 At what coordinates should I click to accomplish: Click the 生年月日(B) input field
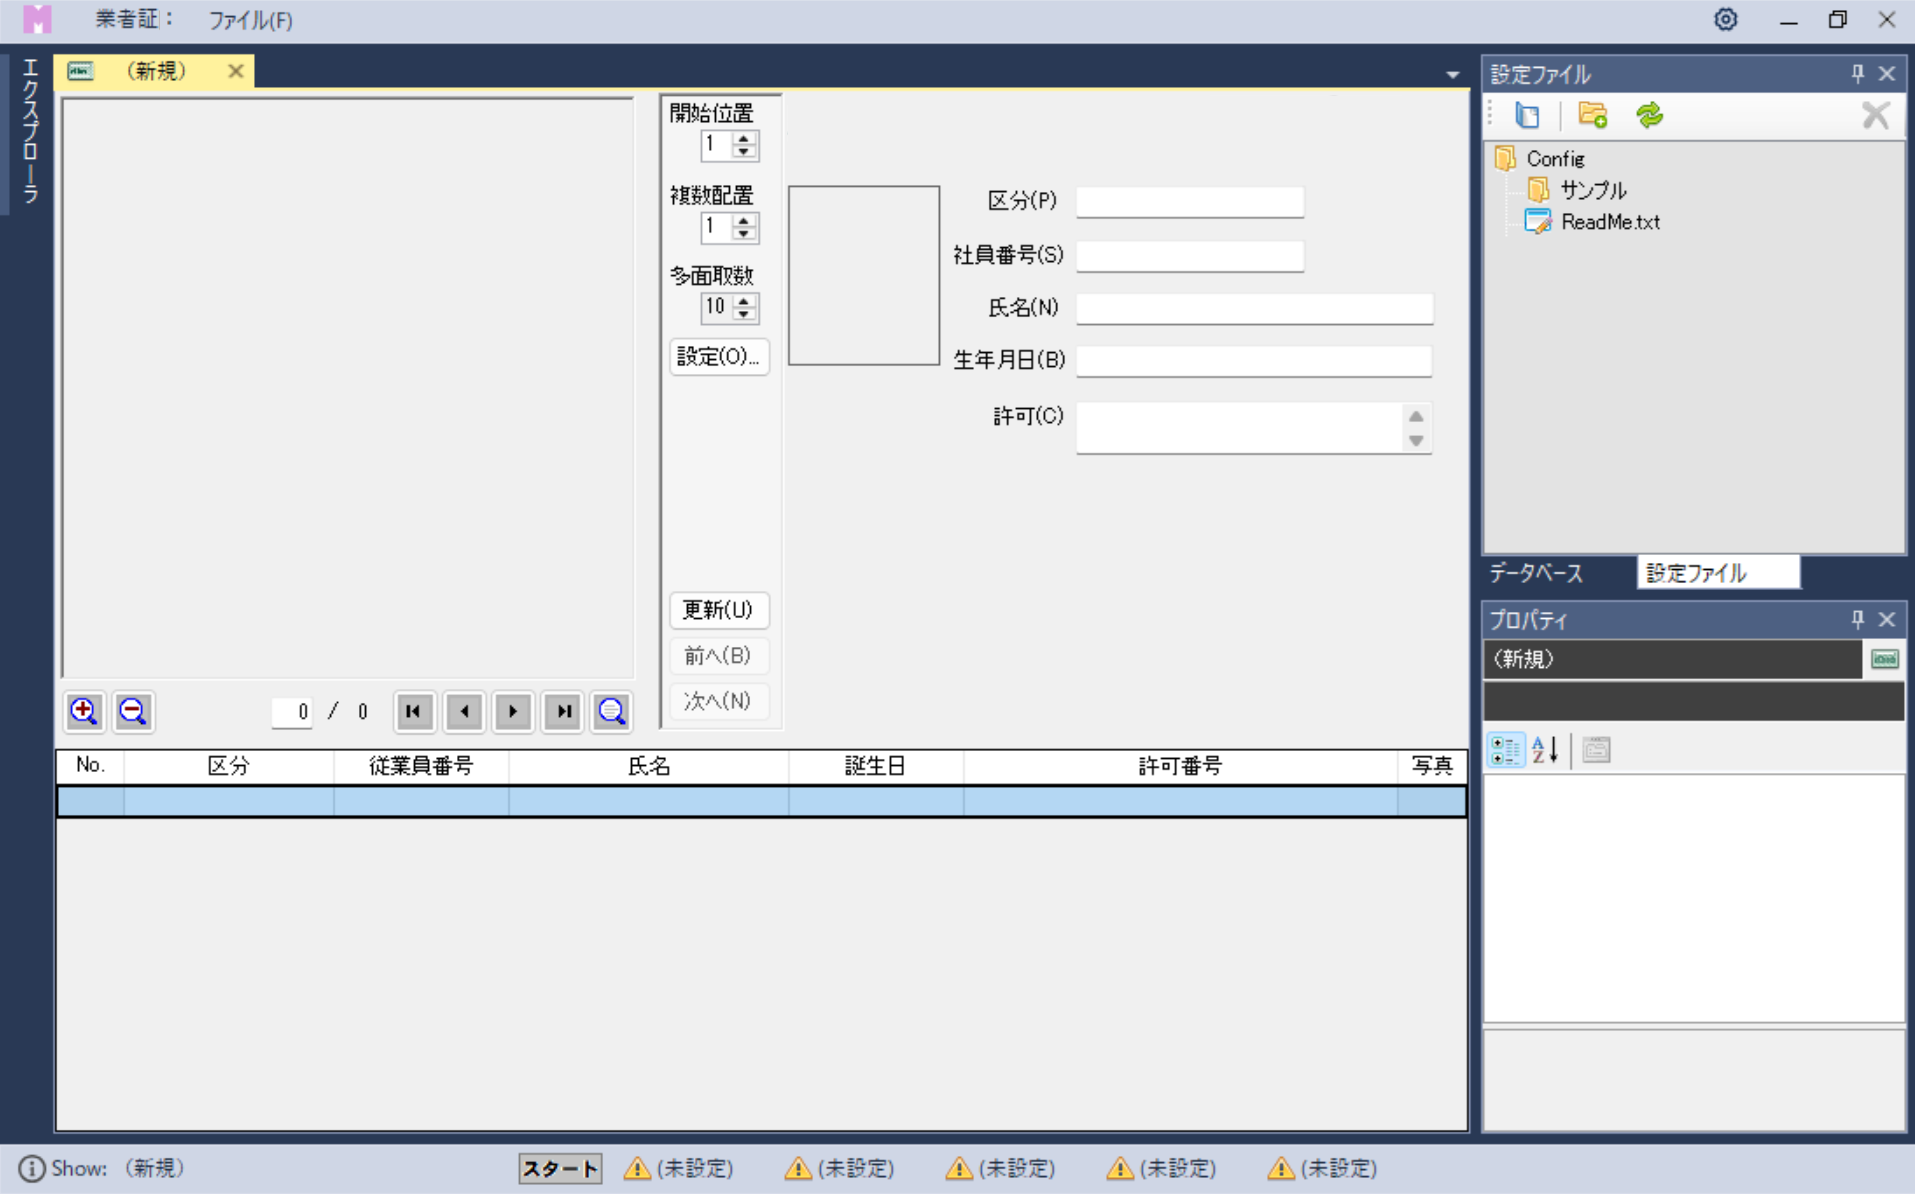(x=1254, y=361)
